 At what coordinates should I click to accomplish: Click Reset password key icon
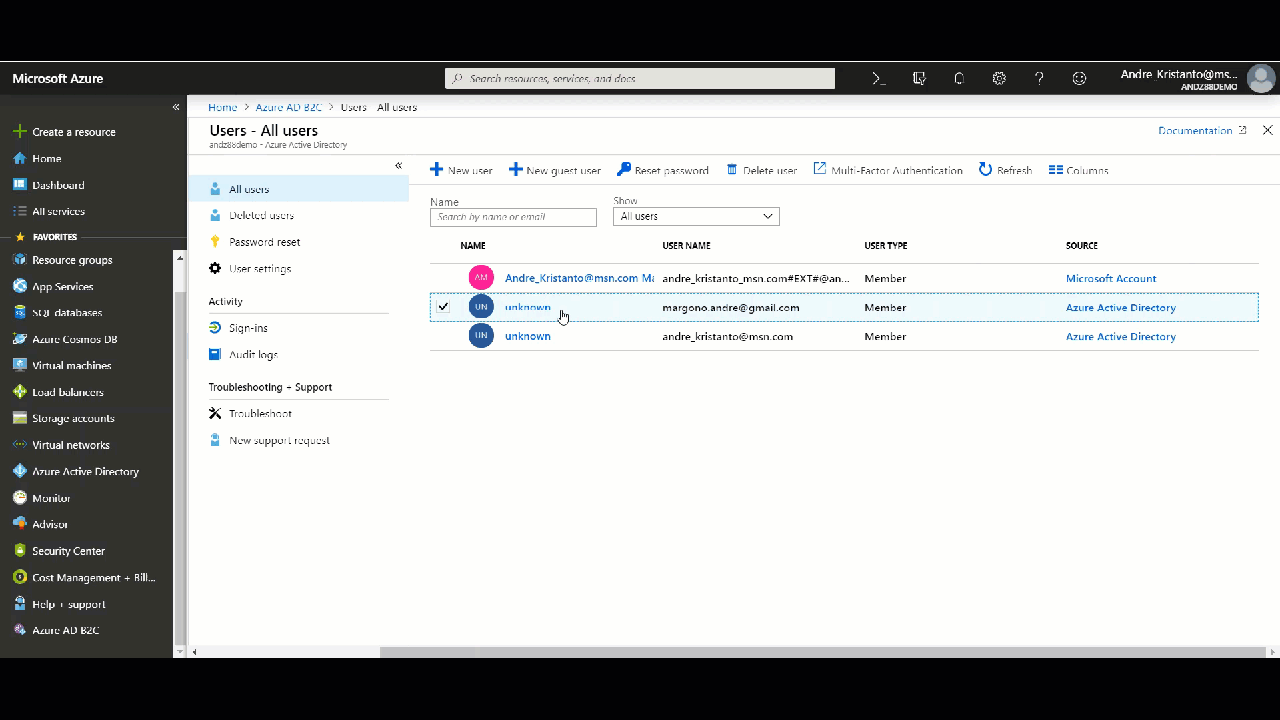point(624,170)
